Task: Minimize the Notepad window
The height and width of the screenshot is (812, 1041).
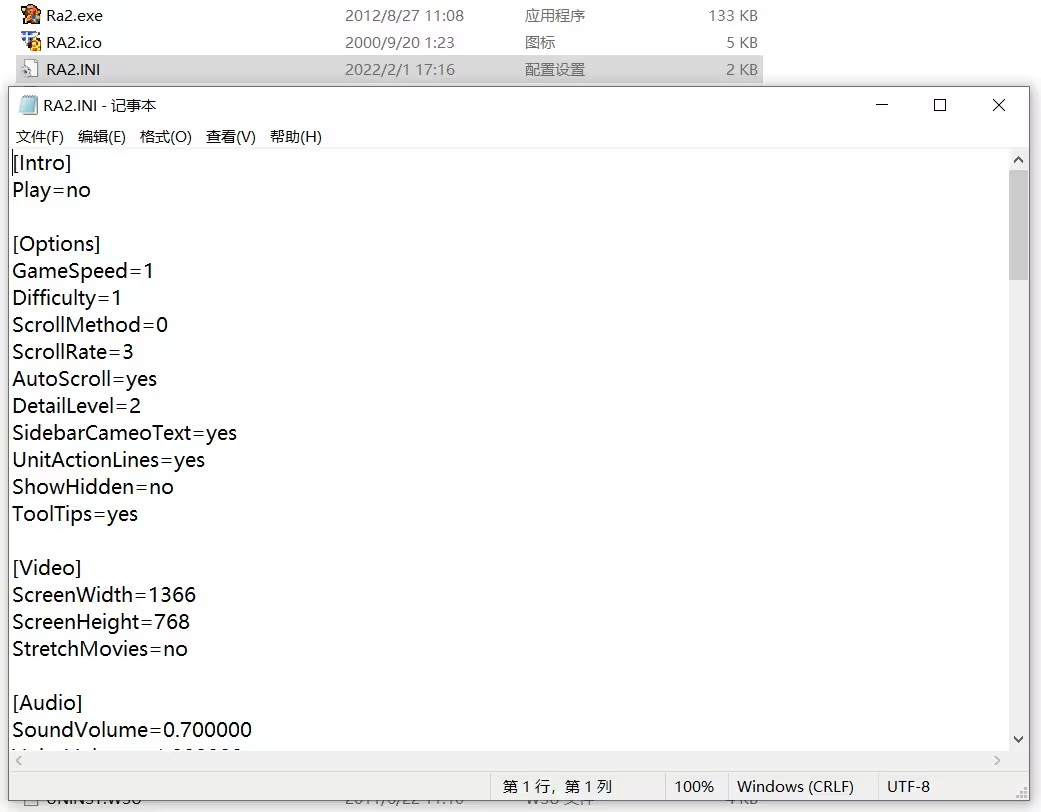Action: [x=882, y=105]
